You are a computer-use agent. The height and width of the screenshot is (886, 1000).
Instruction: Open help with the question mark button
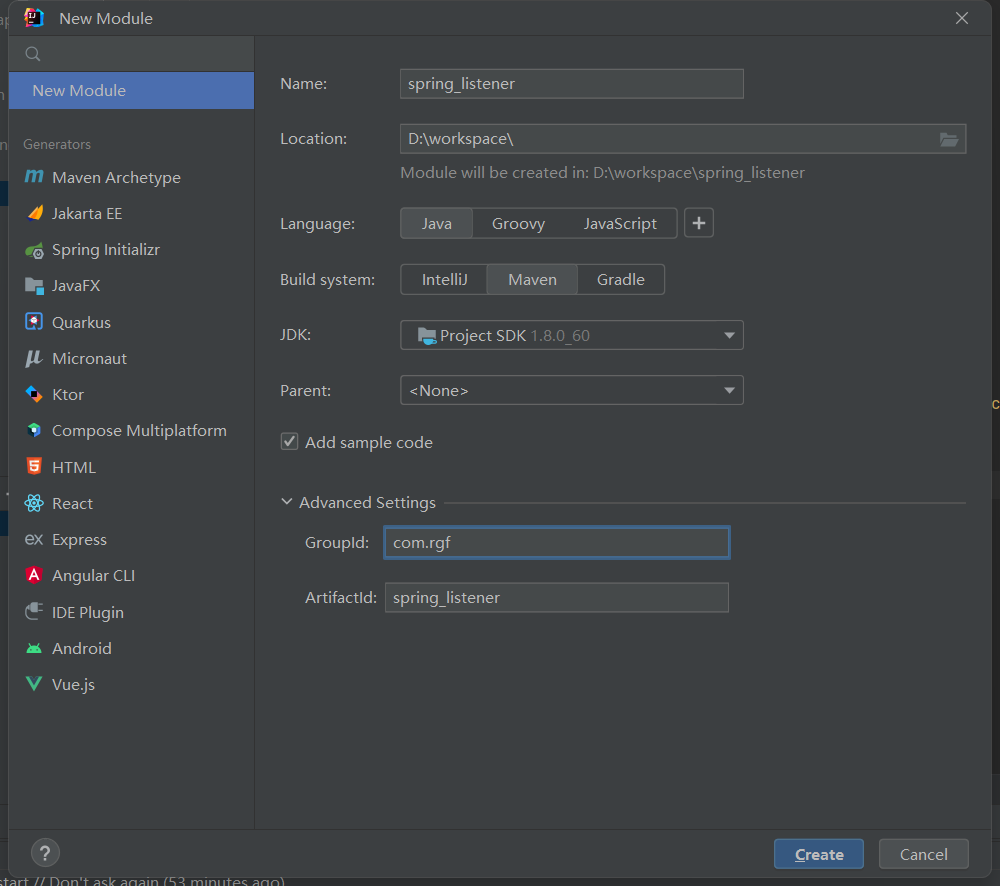point(45,853)
